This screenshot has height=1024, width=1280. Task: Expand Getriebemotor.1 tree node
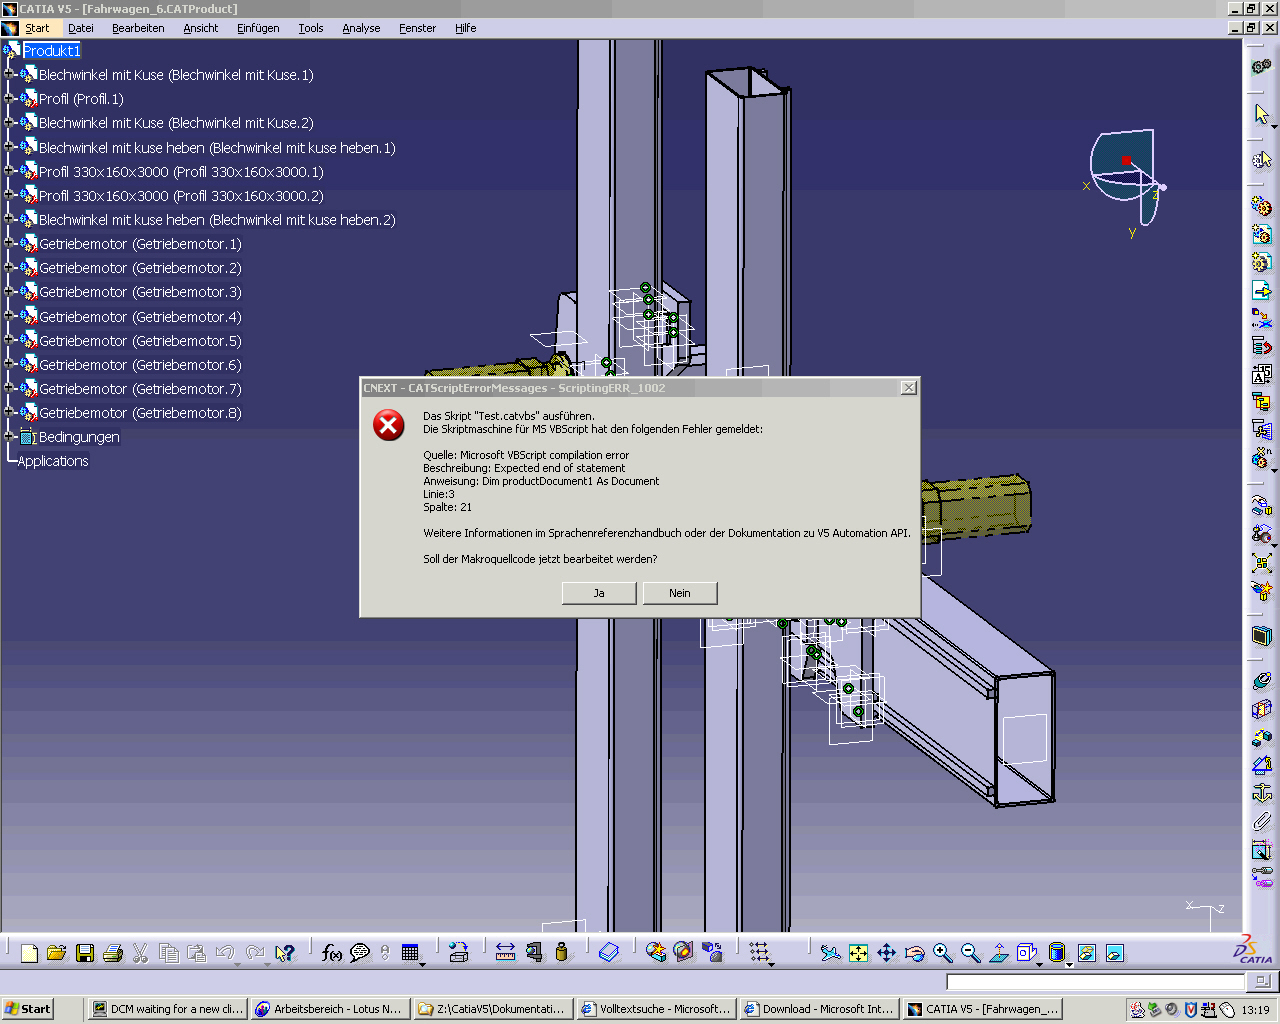click(x=9, y=243)
